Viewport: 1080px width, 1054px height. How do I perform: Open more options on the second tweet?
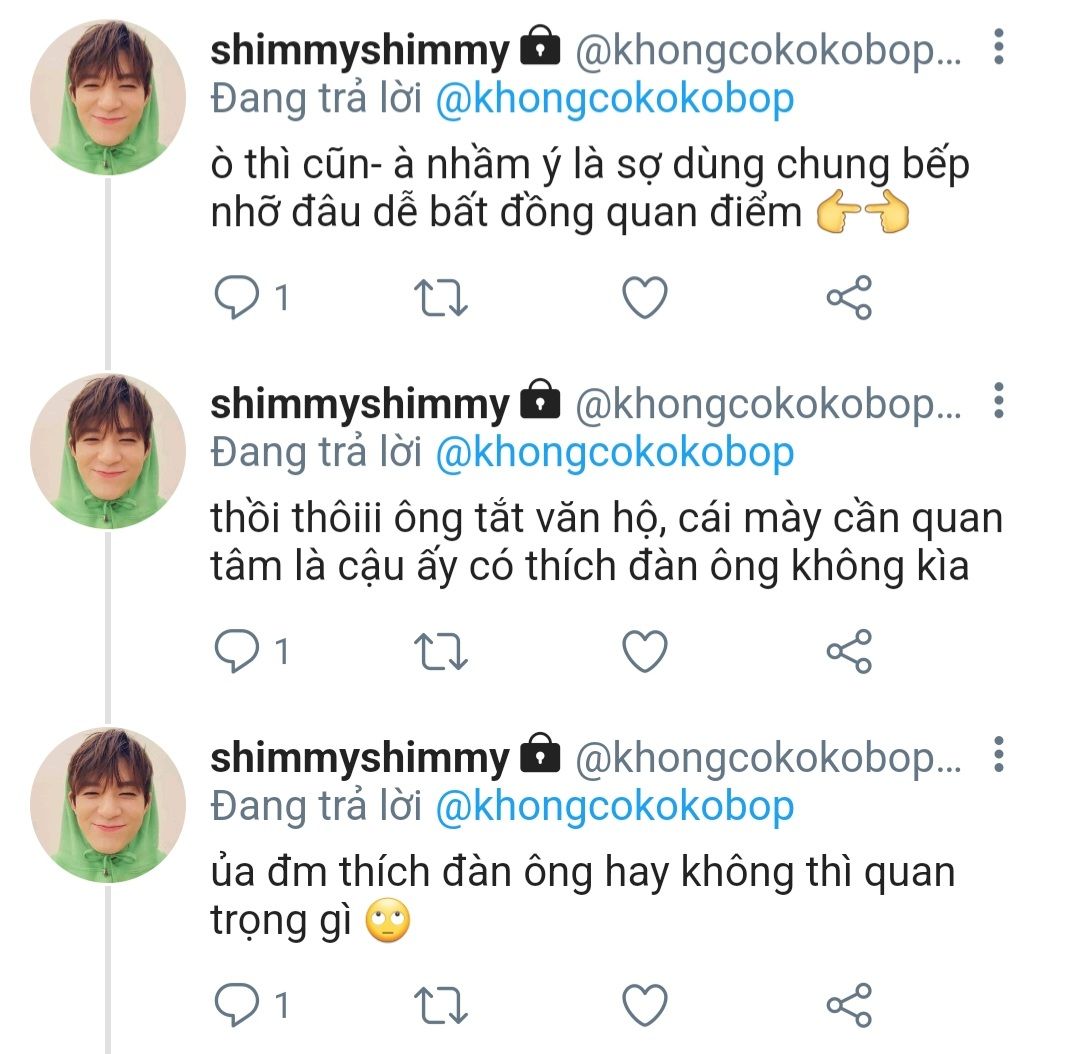coord(998,401)
